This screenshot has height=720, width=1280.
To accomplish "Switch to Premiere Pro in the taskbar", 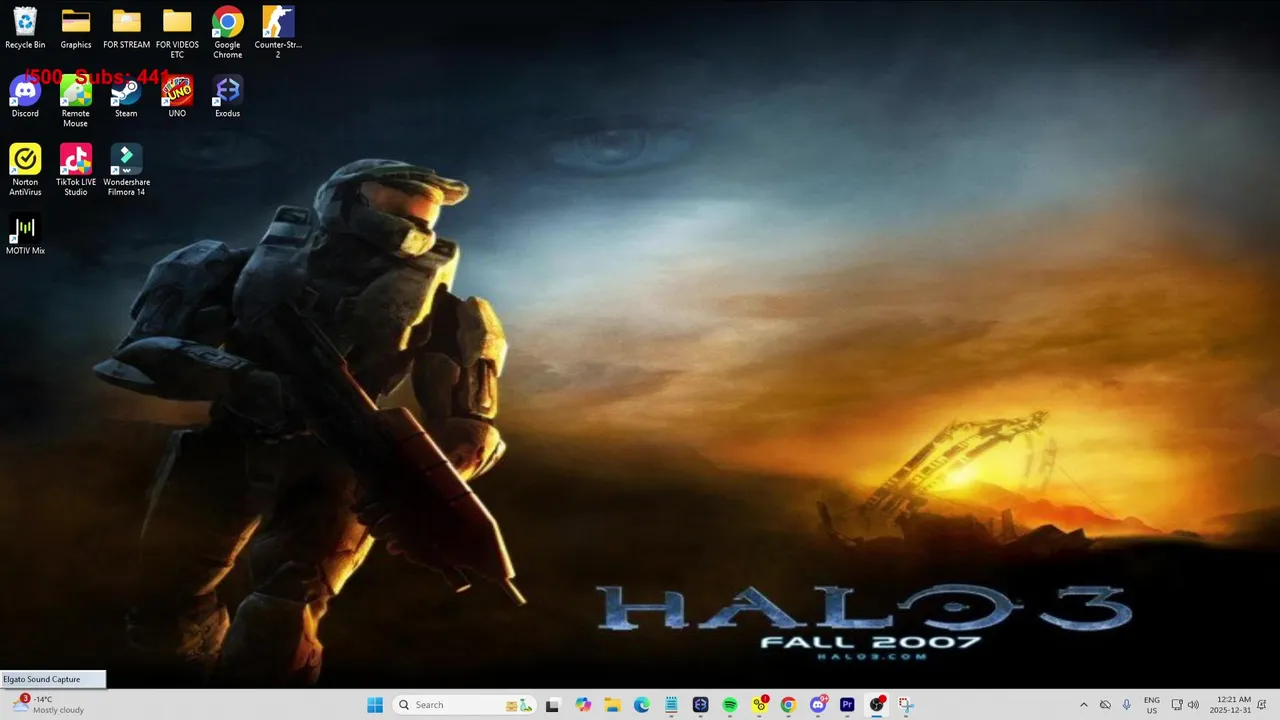I will coord(848,705).
